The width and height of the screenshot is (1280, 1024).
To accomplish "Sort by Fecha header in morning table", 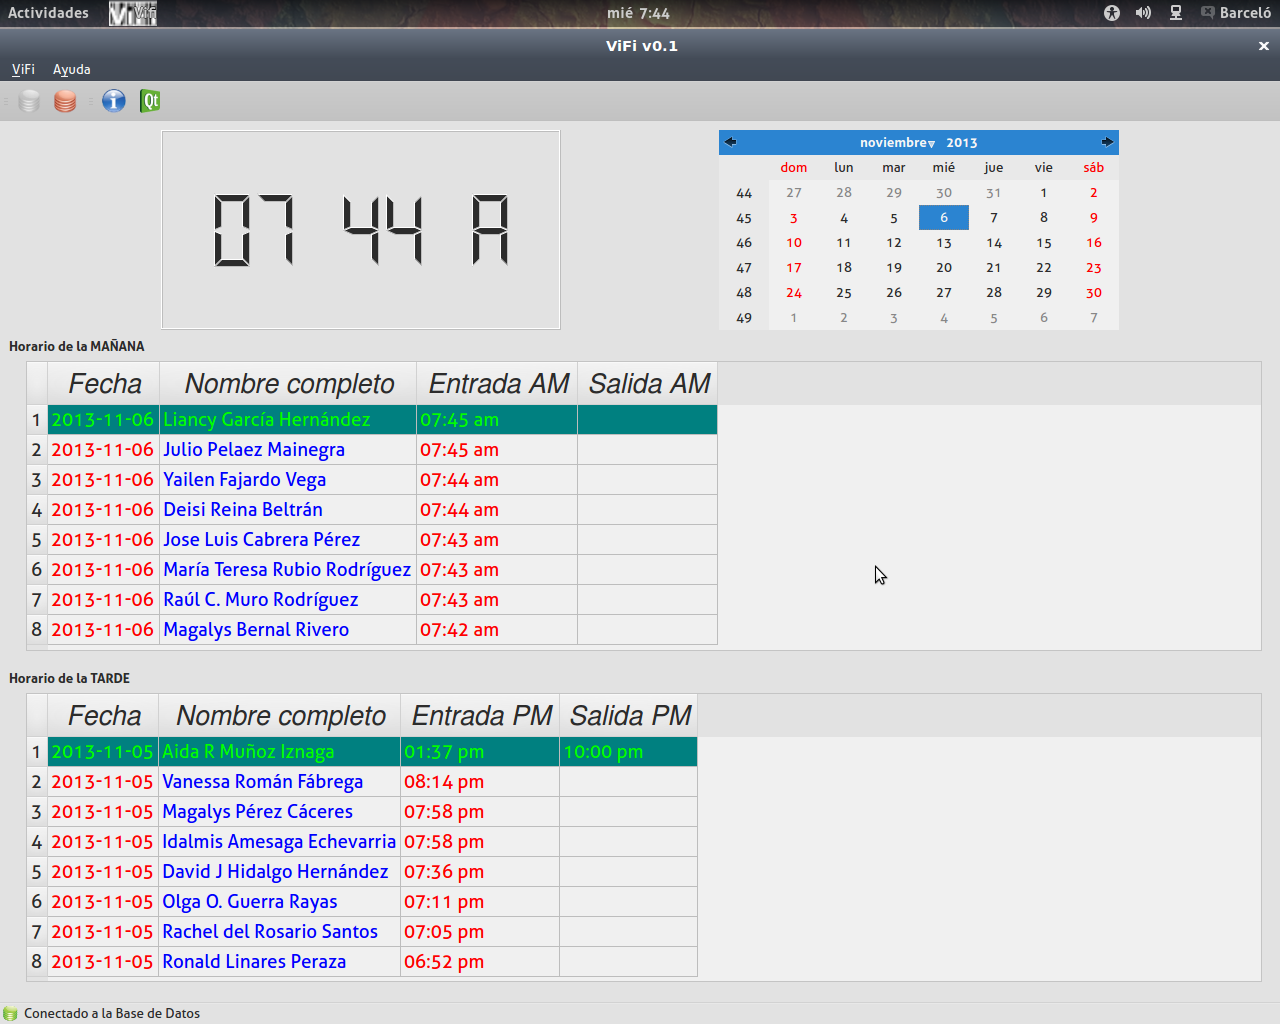I will (x=104, y=384).
